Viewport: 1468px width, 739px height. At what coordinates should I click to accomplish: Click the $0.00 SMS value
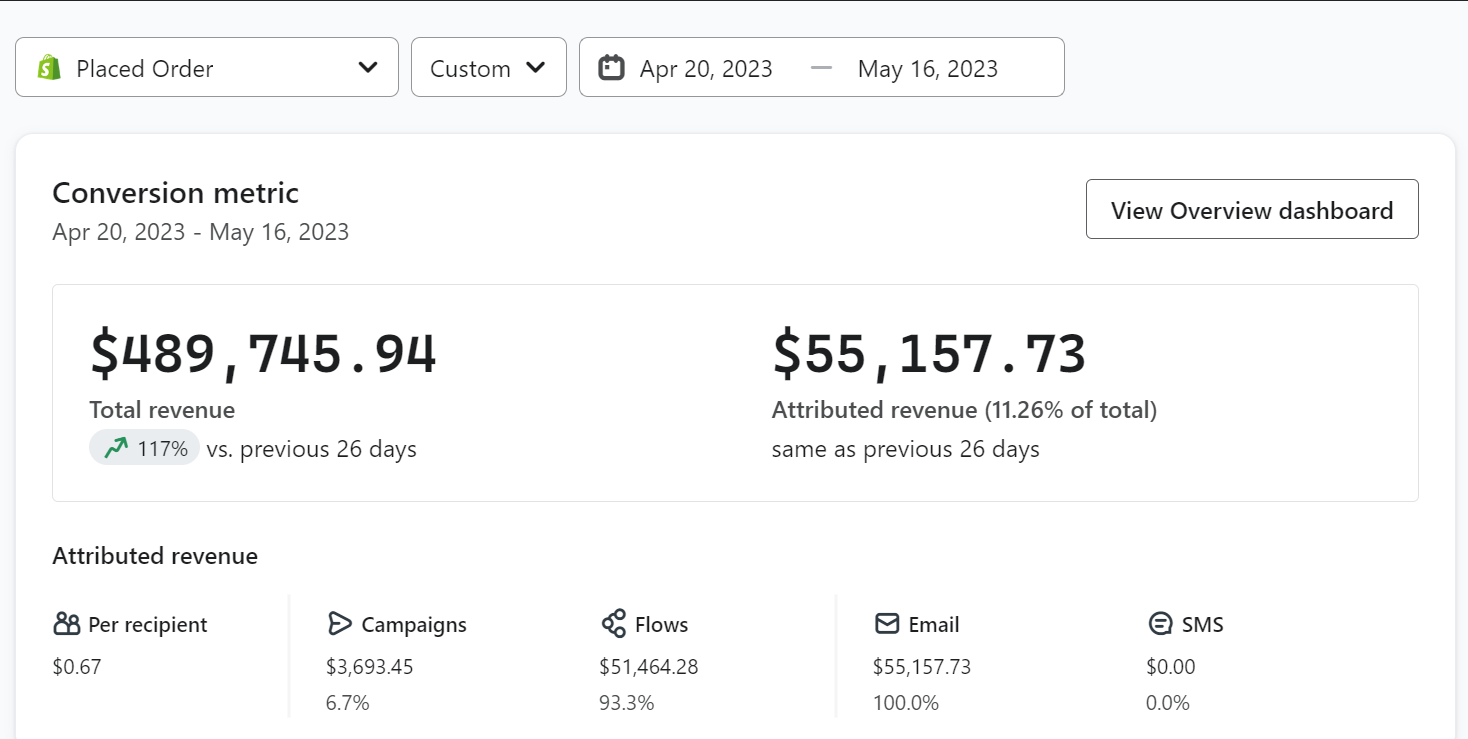(1171, 666)
